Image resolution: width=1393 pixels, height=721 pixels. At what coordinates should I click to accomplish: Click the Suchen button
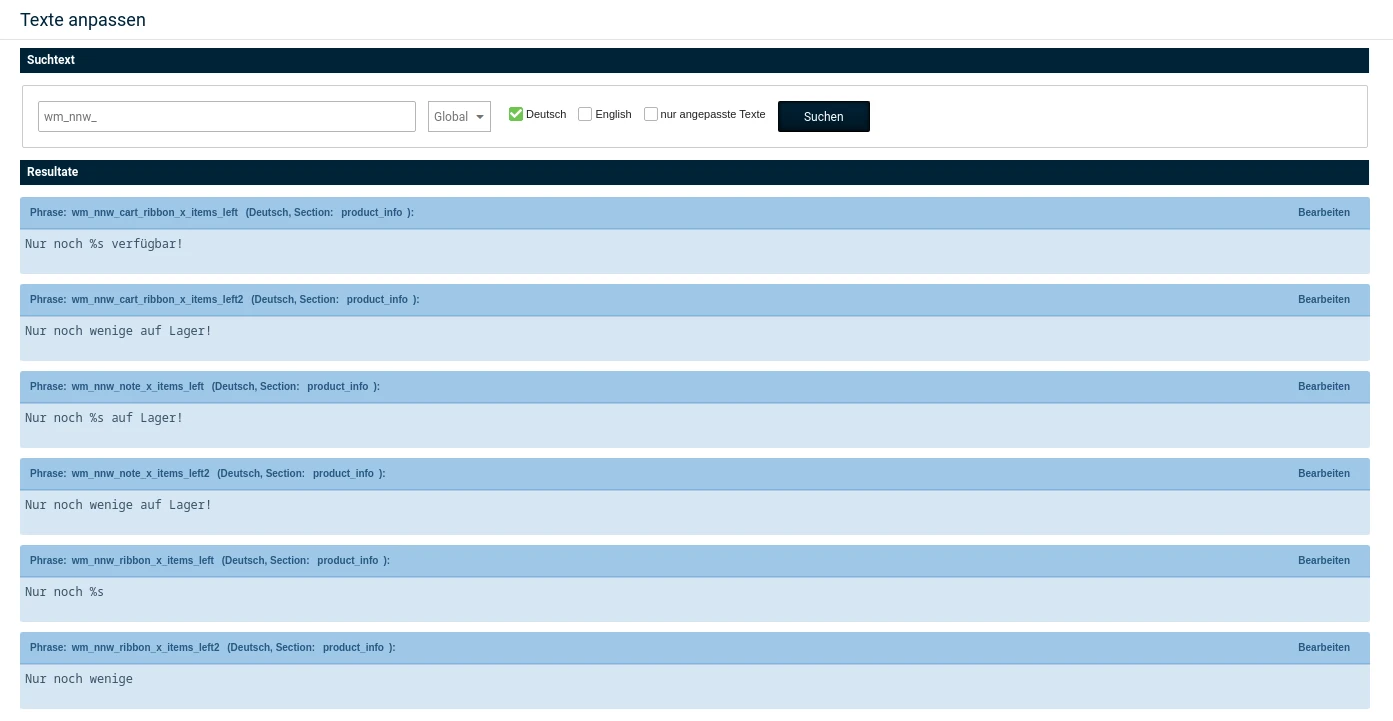pyautogui.click(x=824, y=116)
